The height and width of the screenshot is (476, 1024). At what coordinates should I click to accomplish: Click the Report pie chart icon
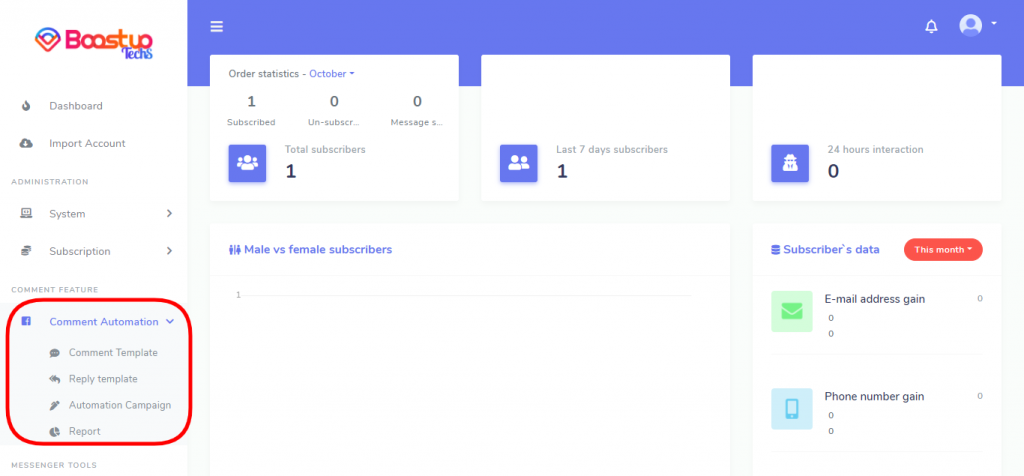pyautogui.click(x=54, y=432)
